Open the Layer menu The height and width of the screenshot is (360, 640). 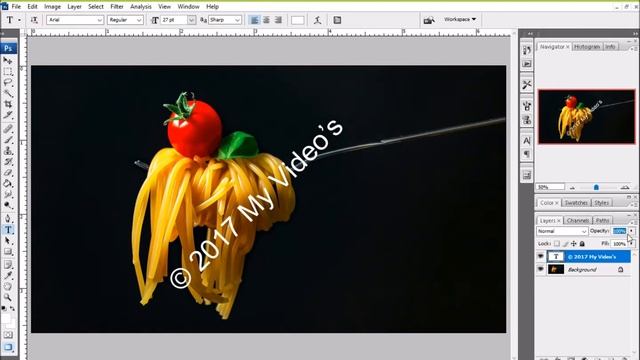pos(74,7)
